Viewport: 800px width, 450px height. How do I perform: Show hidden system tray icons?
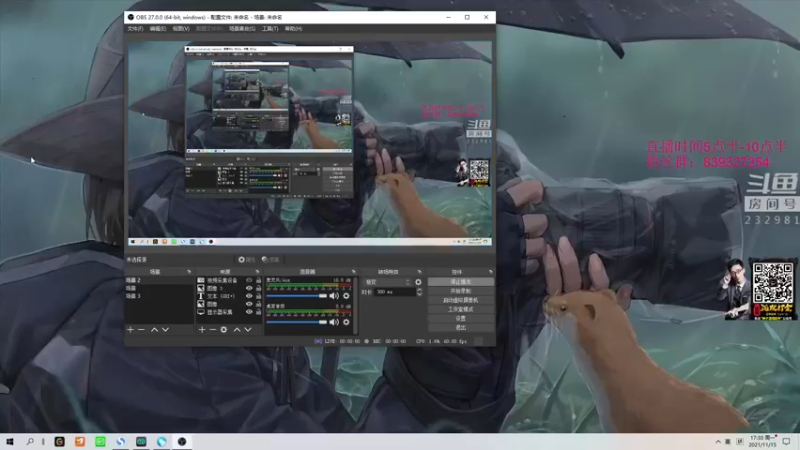718,442
